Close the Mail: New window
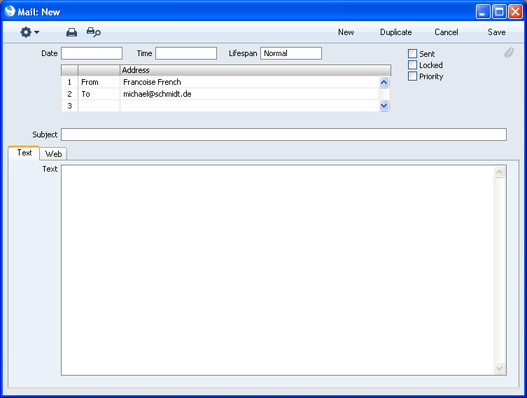 [x=515, y=12]
